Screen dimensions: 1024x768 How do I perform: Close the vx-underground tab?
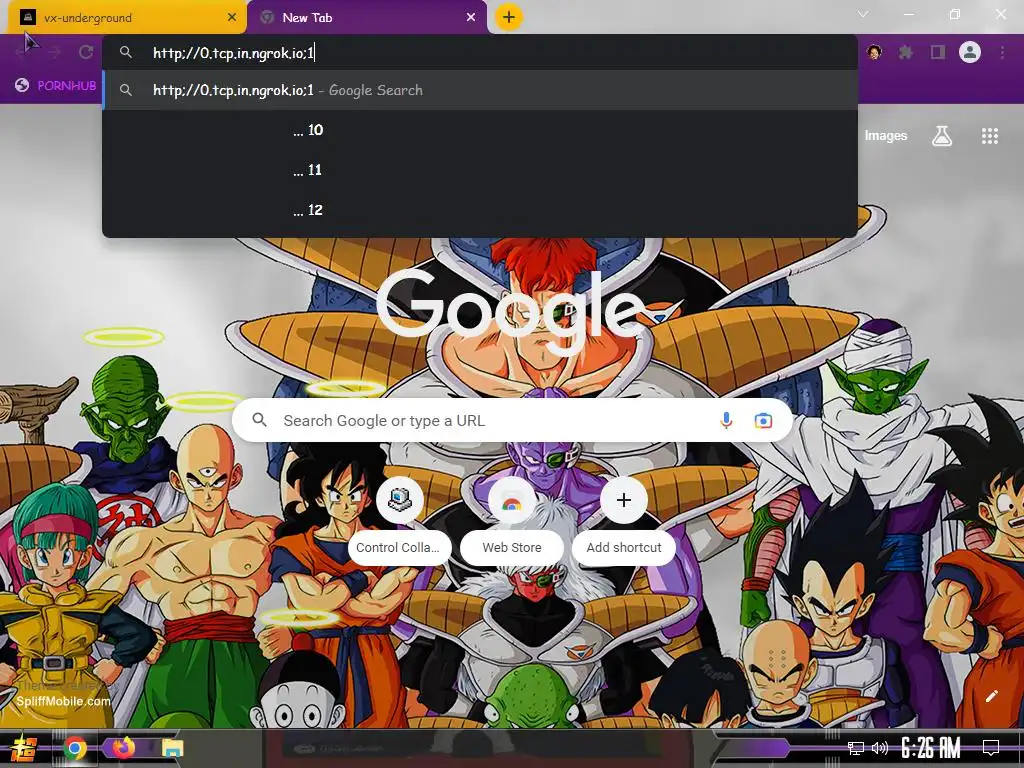tap(232, 18)
